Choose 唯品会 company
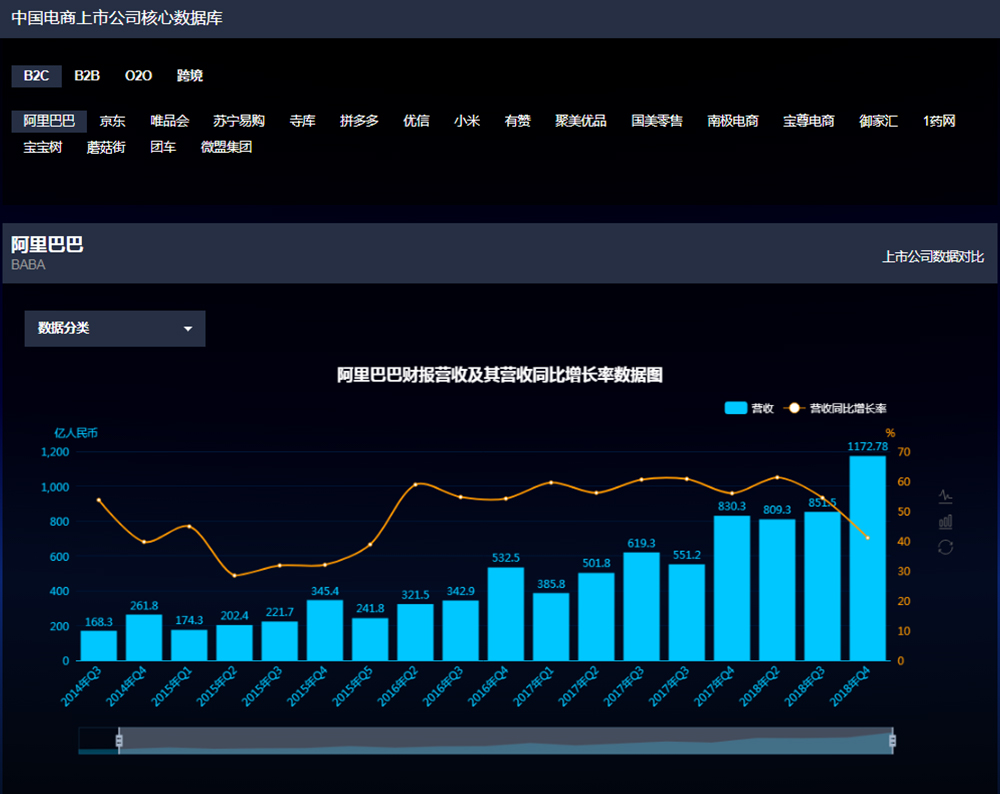Viewport: 1000px width, 794px height. (x=170, y=121)
